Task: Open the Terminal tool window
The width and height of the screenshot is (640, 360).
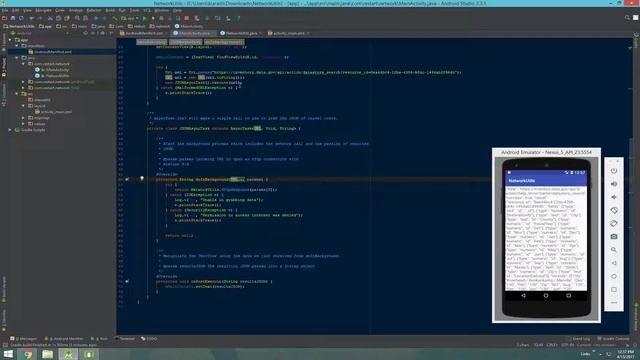Action: tap(124, 339)
